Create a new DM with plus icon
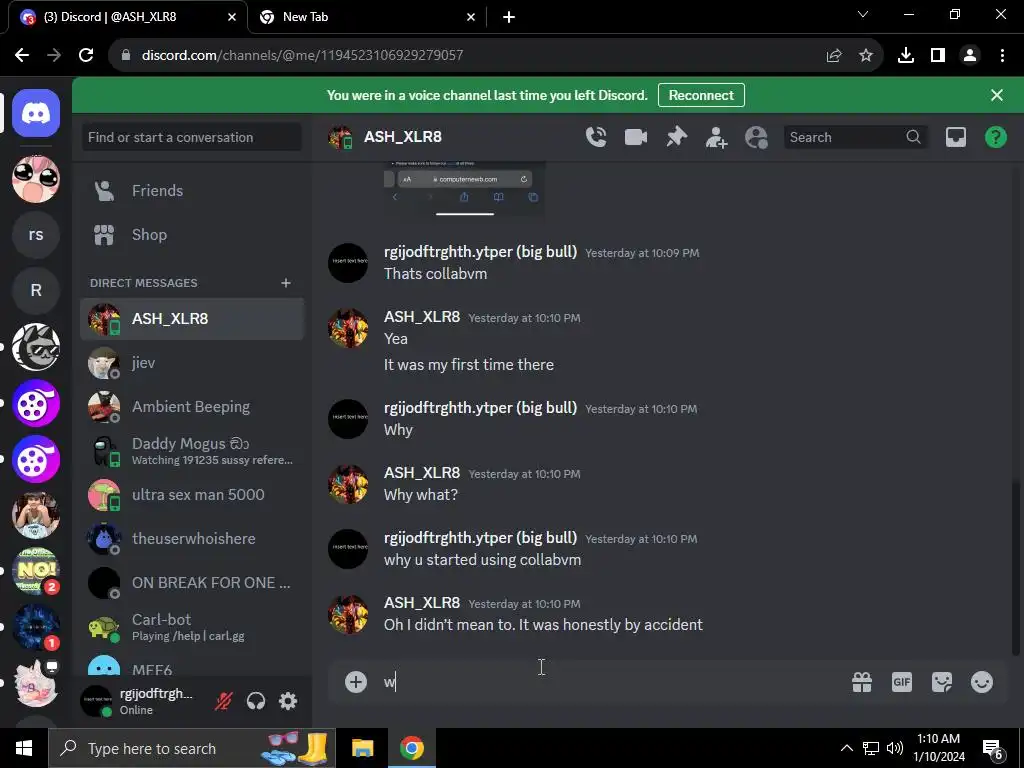Screen dimensions: 1024x768 tap(285, 283)
